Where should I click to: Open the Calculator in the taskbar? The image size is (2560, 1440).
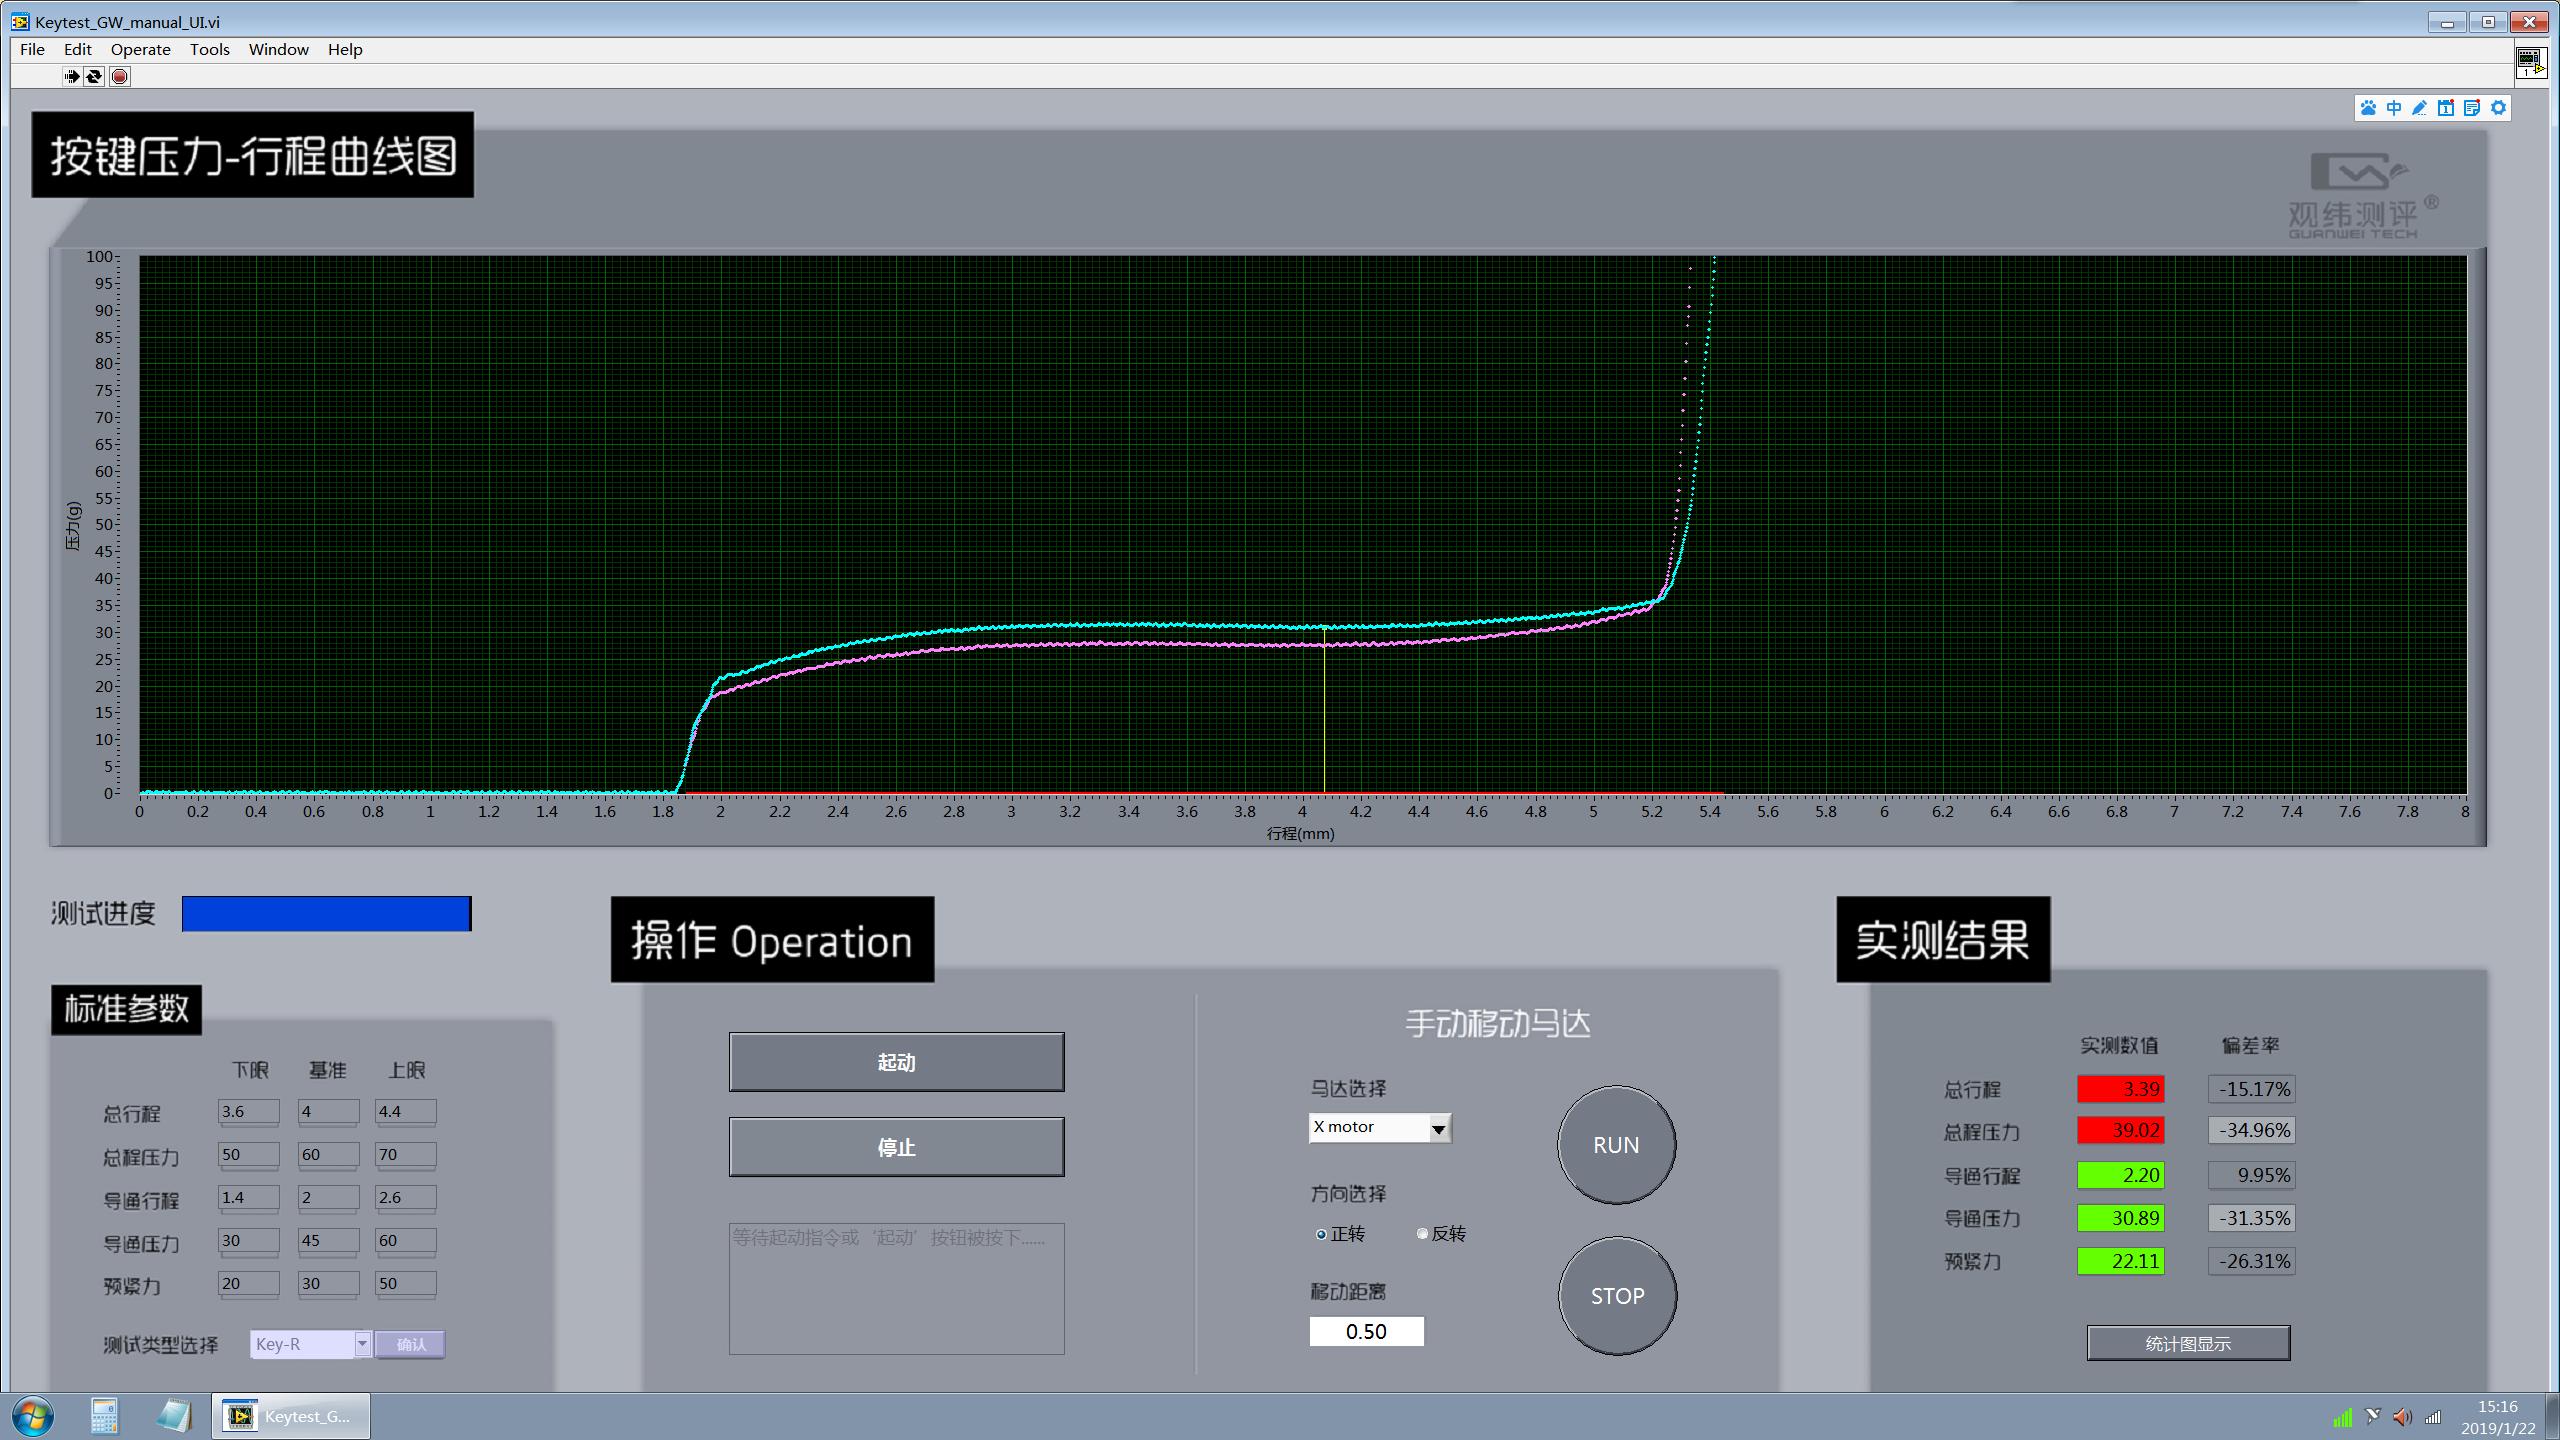[x=104, y=1416]
